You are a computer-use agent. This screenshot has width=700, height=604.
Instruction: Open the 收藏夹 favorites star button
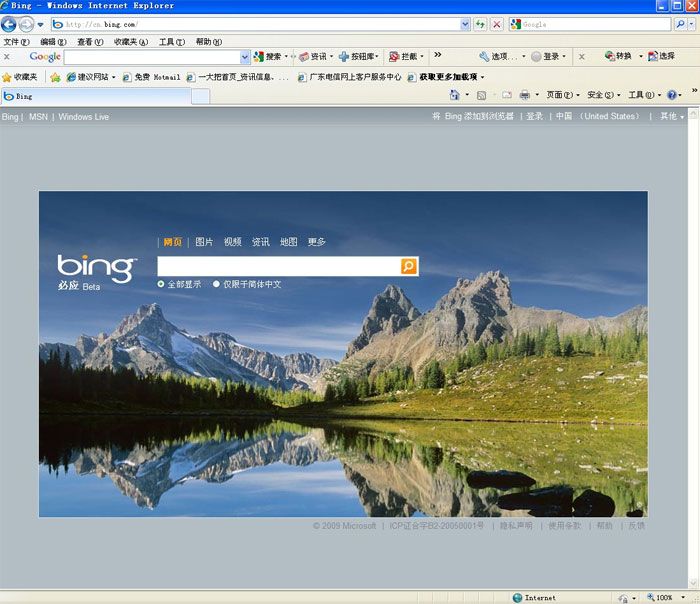click(20, 77)
